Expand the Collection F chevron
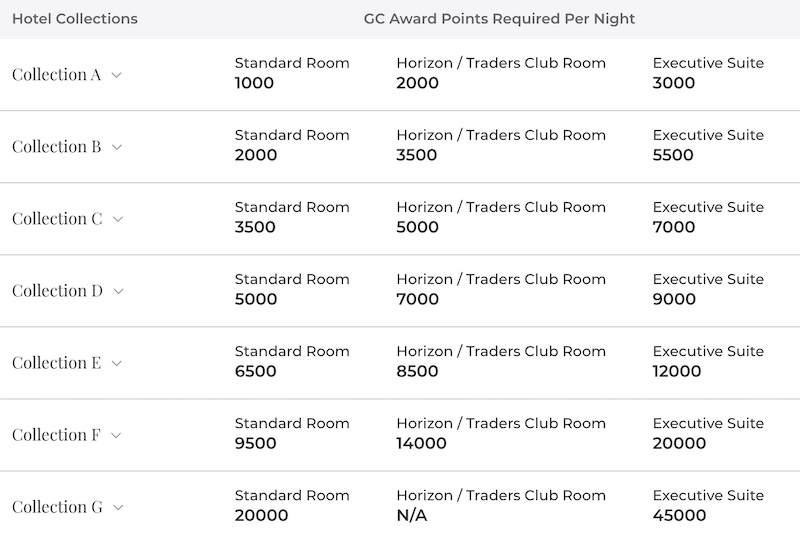Screen dimensions: 800x540 point(116,435)
